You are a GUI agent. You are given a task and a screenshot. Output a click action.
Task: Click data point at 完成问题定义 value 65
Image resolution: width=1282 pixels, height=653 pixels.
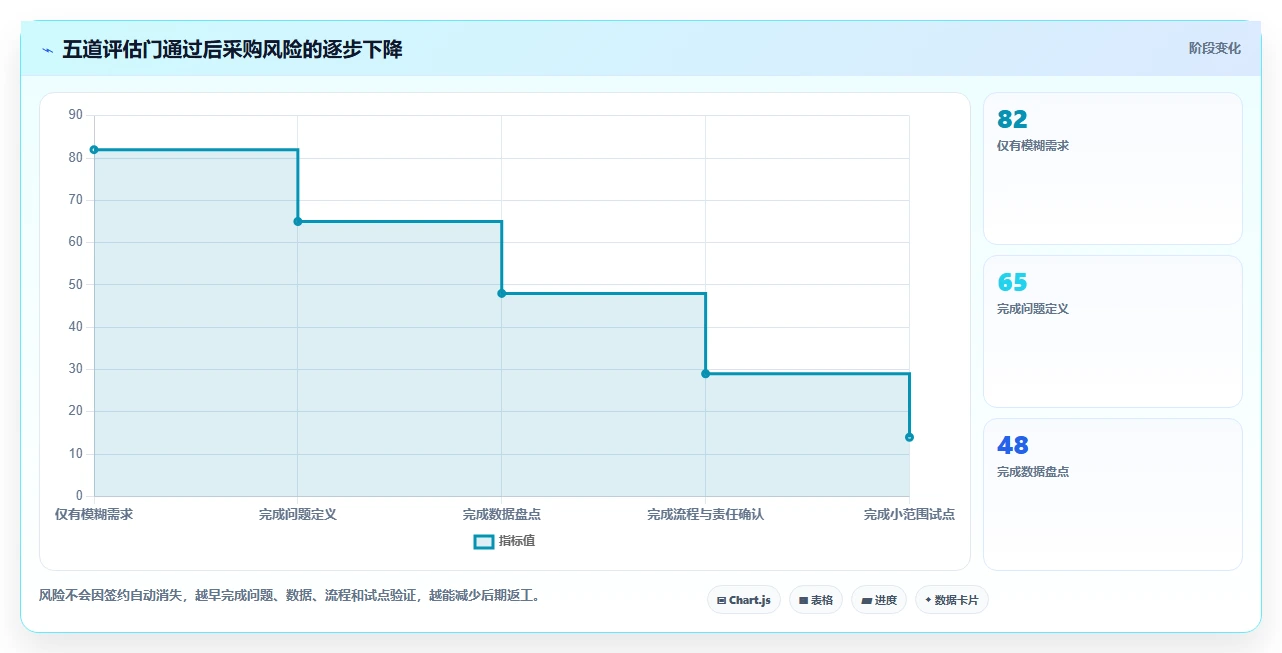point(298,221)
